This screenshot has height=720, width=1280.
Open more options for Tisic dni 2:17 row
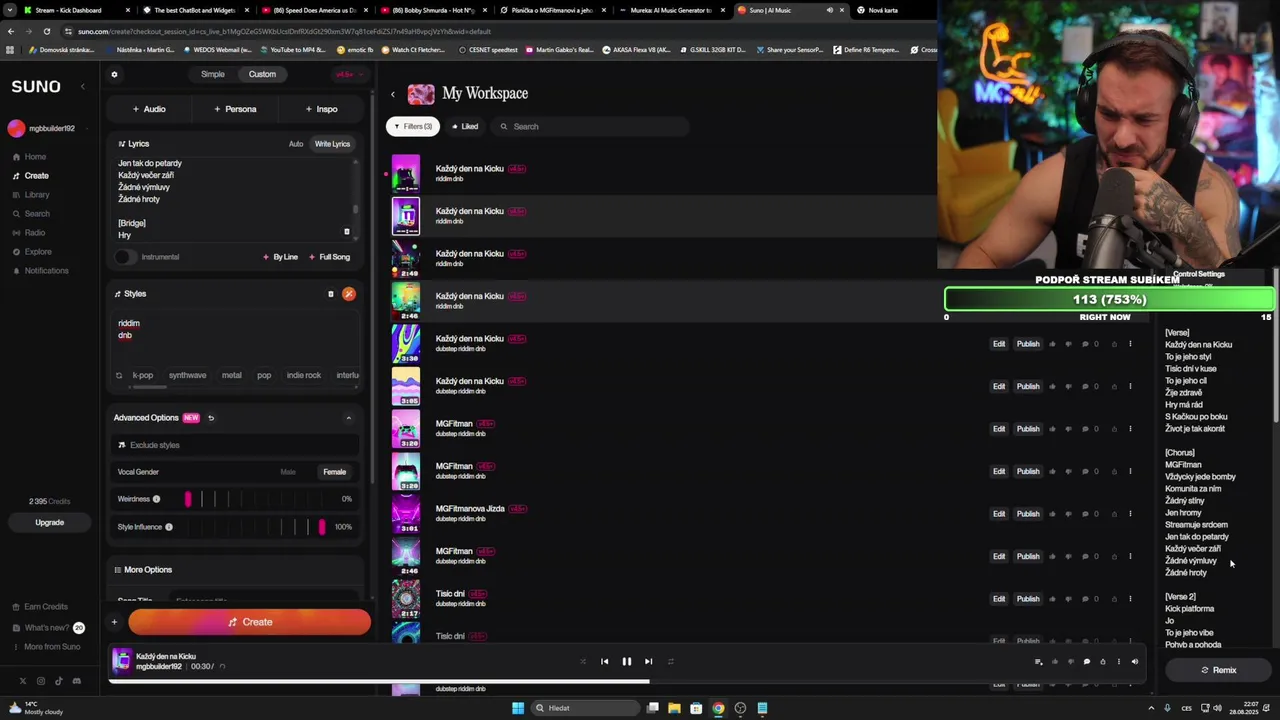1131,599
